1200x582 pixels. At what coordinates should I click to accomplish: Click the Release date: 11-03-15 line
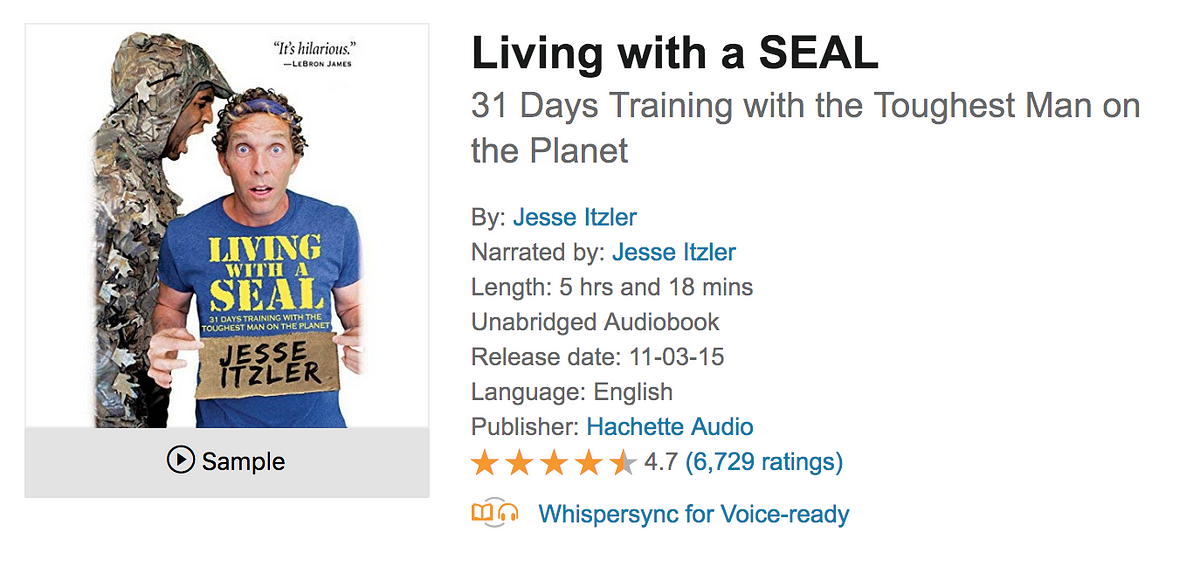[x=598, y=357]
